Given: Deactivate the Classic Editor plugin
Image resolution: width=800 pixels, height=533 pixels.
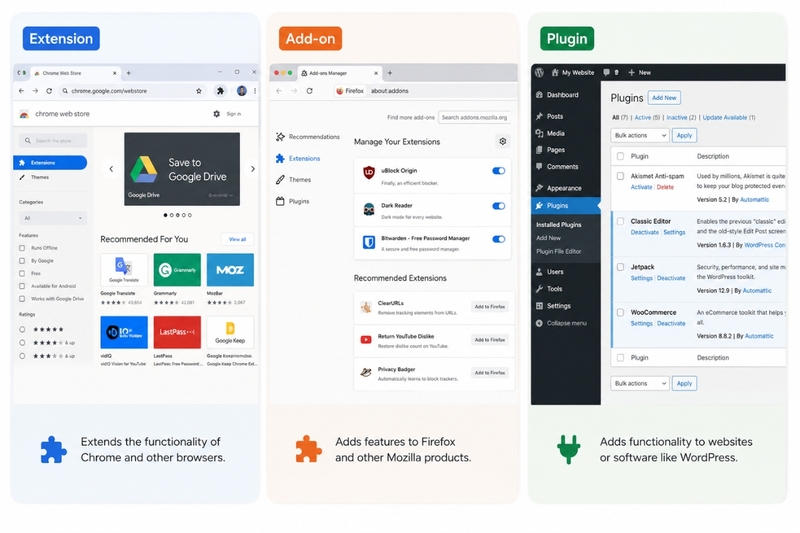Looking at the screenshot, I should (x=644, y=232).
